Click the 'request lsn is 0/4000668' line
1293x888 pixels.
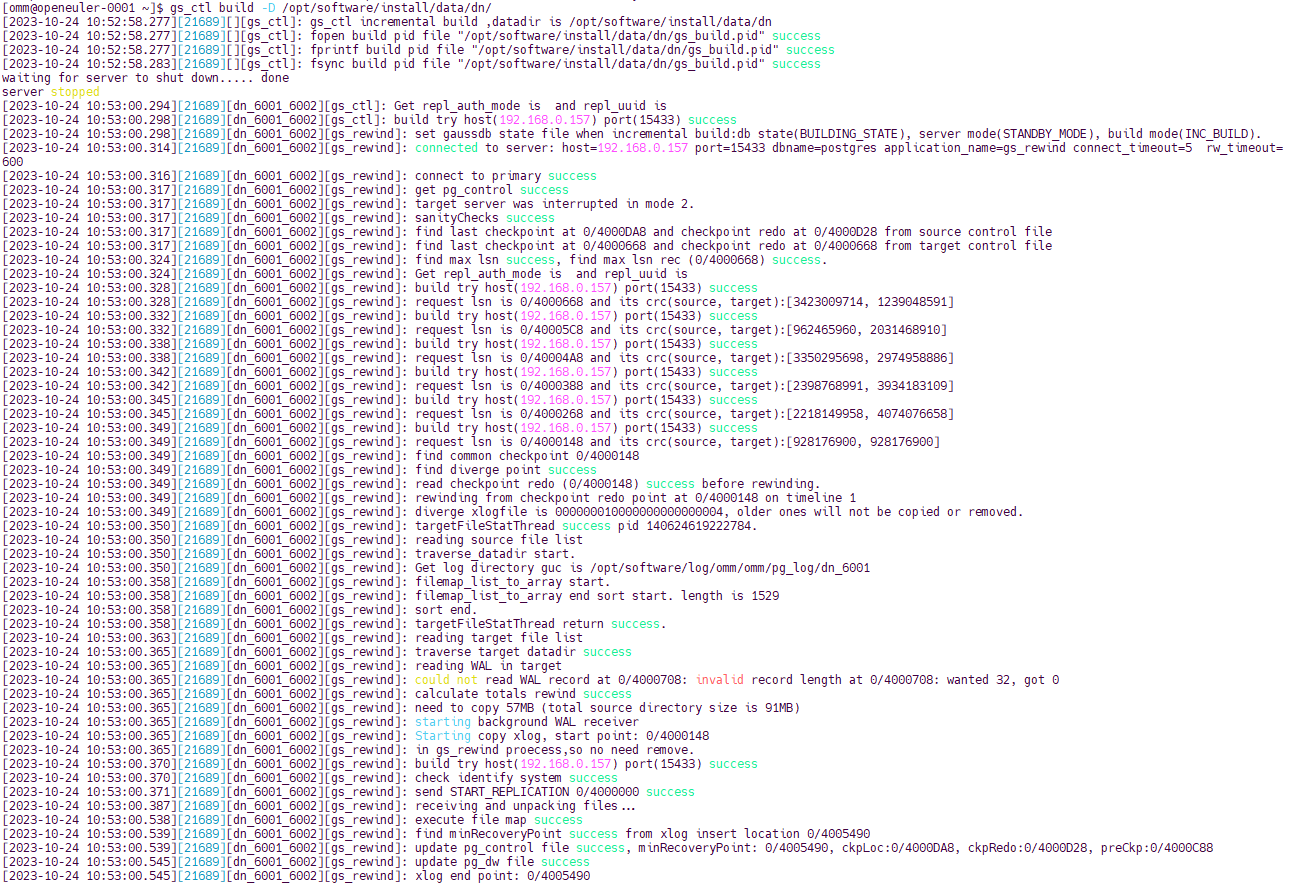[x=478, y=301]
